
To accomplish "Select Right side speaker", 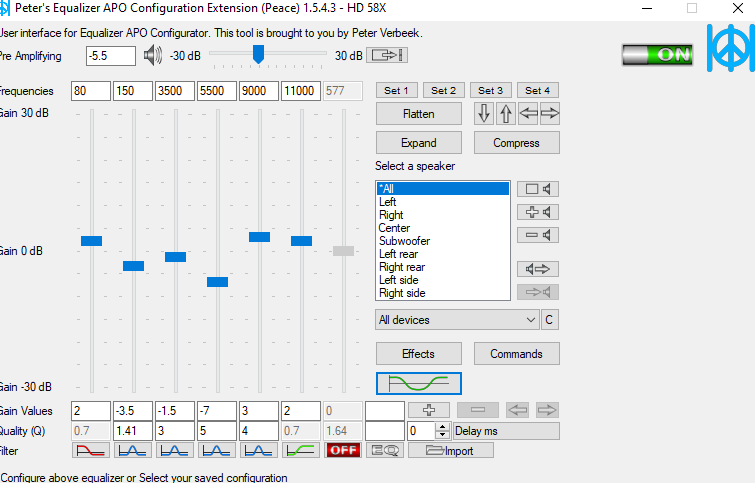I will [x=443, y=293].
